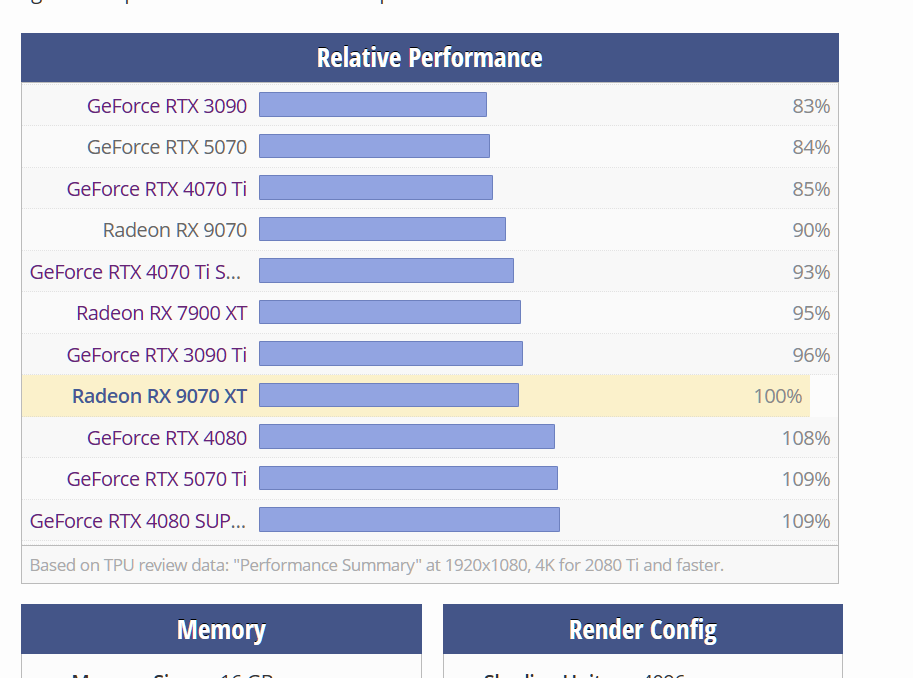The width and height of the screenshot is (913, 678).
Task: Click the 90% bar for Radeon RX 9070
Action: tap(383, 229)
